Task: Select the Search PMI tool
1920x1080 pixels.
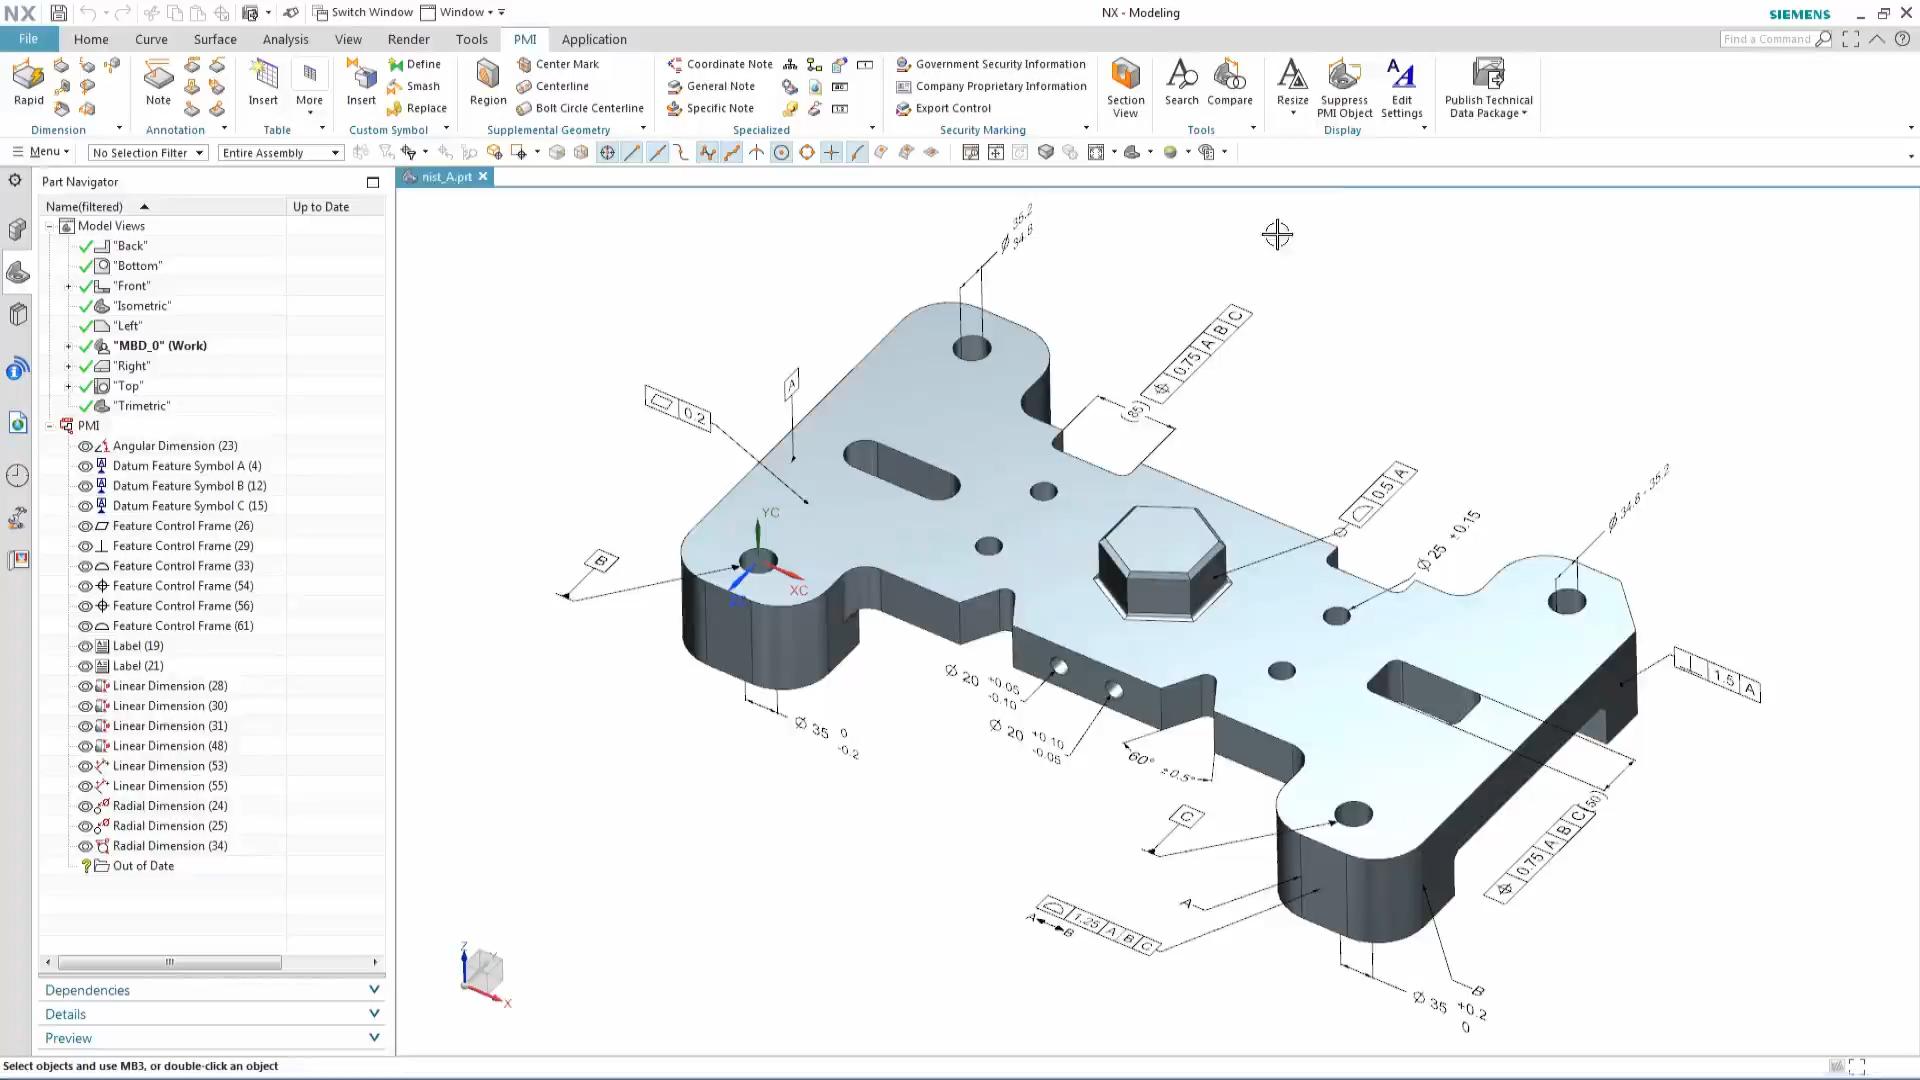Action: (1182, 82)
